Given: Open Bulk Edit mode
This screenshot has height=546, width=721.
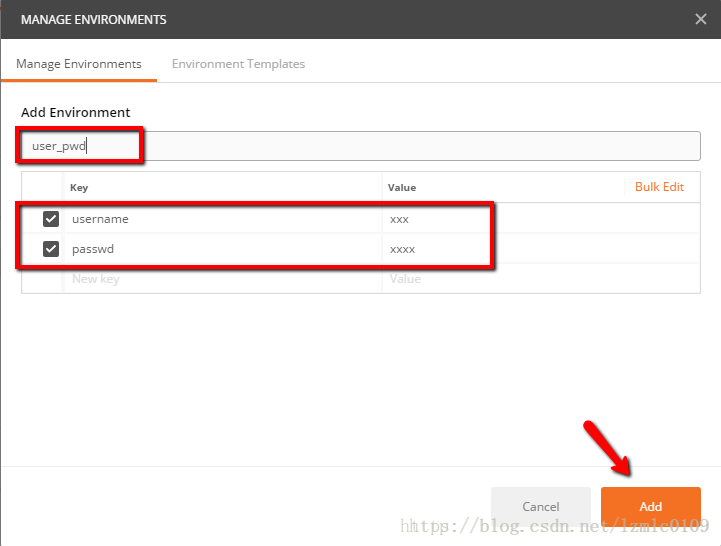Looking at the screenshot, I should point(659,187).
